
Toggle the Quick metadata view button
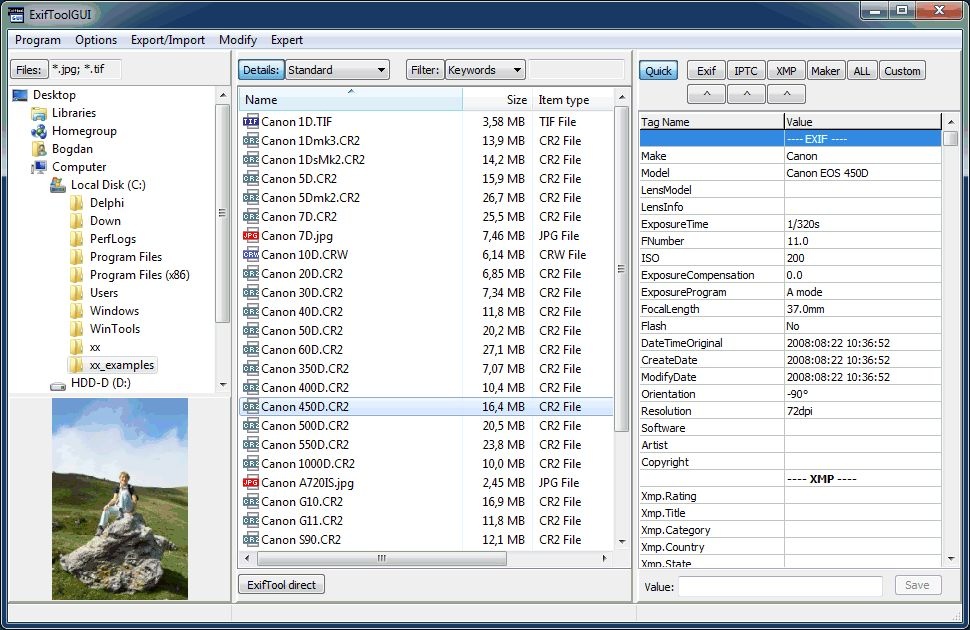coord(658,71)
